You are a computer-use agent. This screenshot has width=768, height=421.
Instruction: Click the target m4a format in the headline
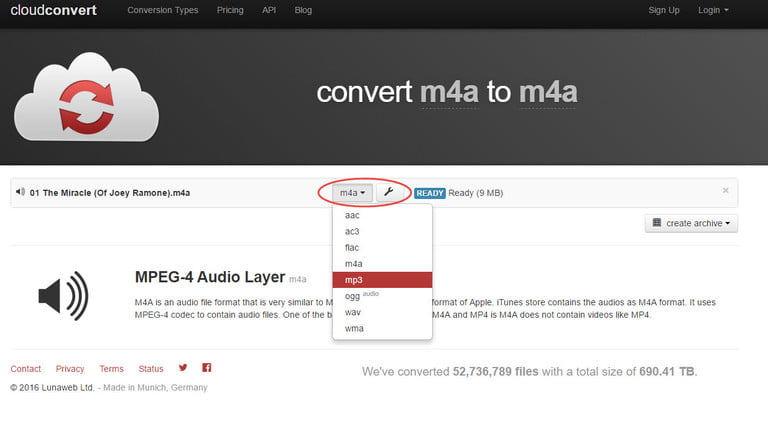(x=548, y=92)
